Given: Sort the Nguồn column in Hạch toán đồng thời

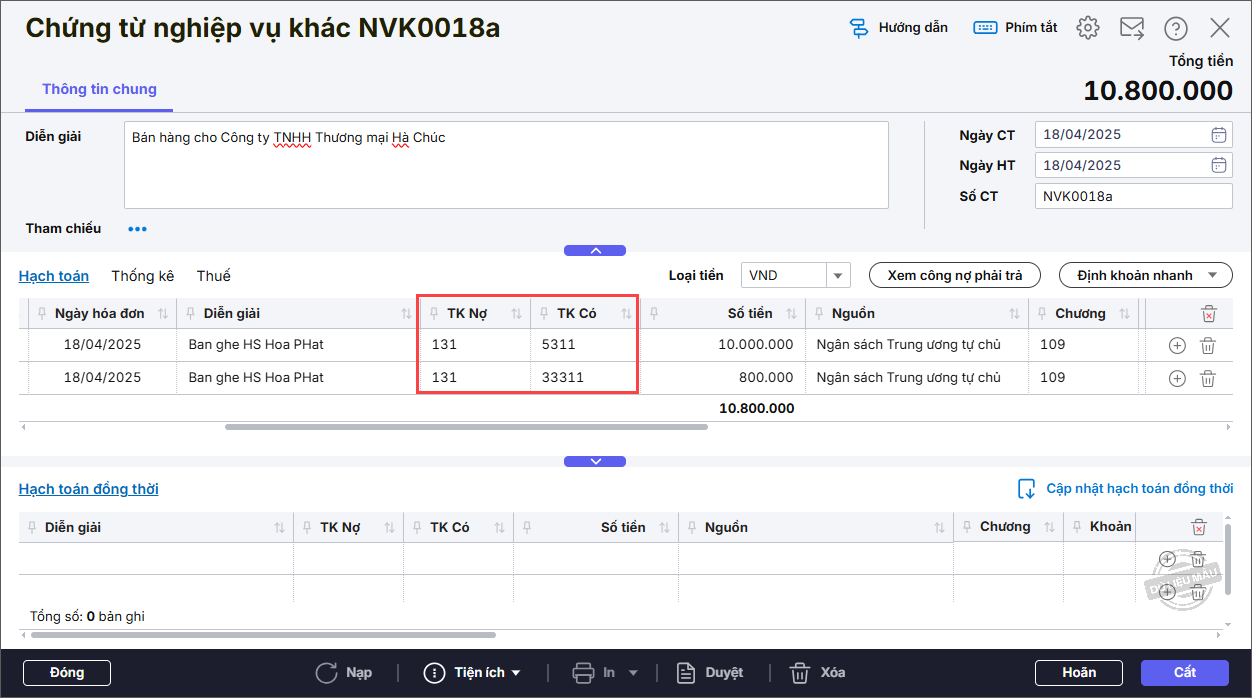Looking at the screenshot, I should [939, 527].
